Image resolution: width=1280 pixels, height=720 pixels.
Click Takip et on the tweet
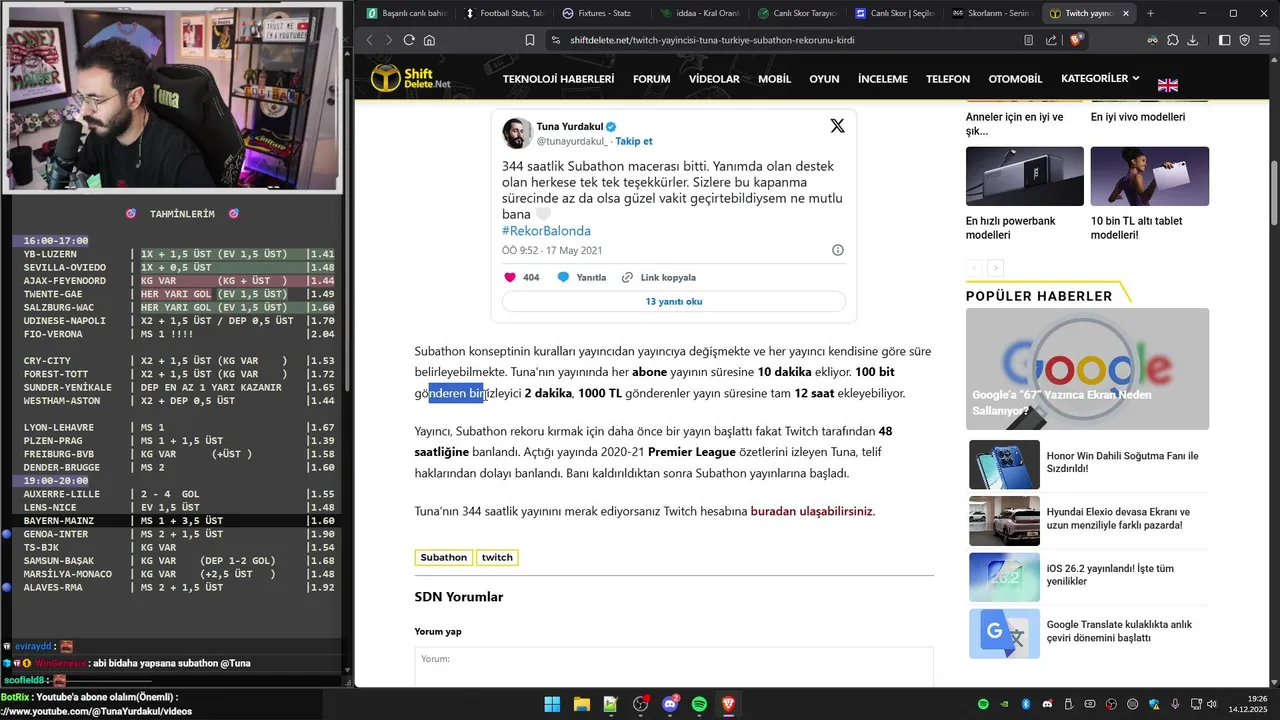pyautogui.click(x=634, y=141)
